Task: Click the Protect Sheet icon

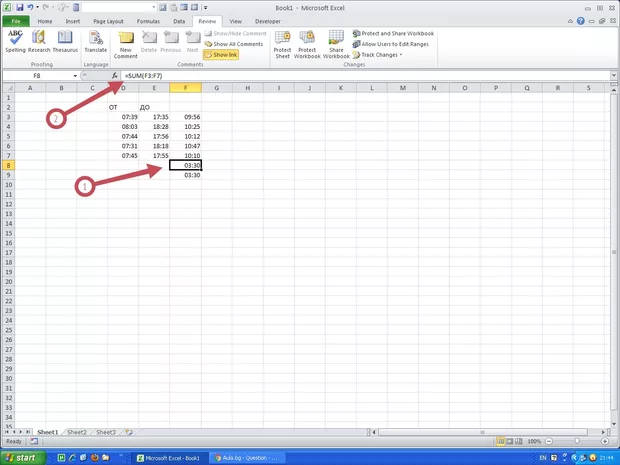Action: coord(282,45)
